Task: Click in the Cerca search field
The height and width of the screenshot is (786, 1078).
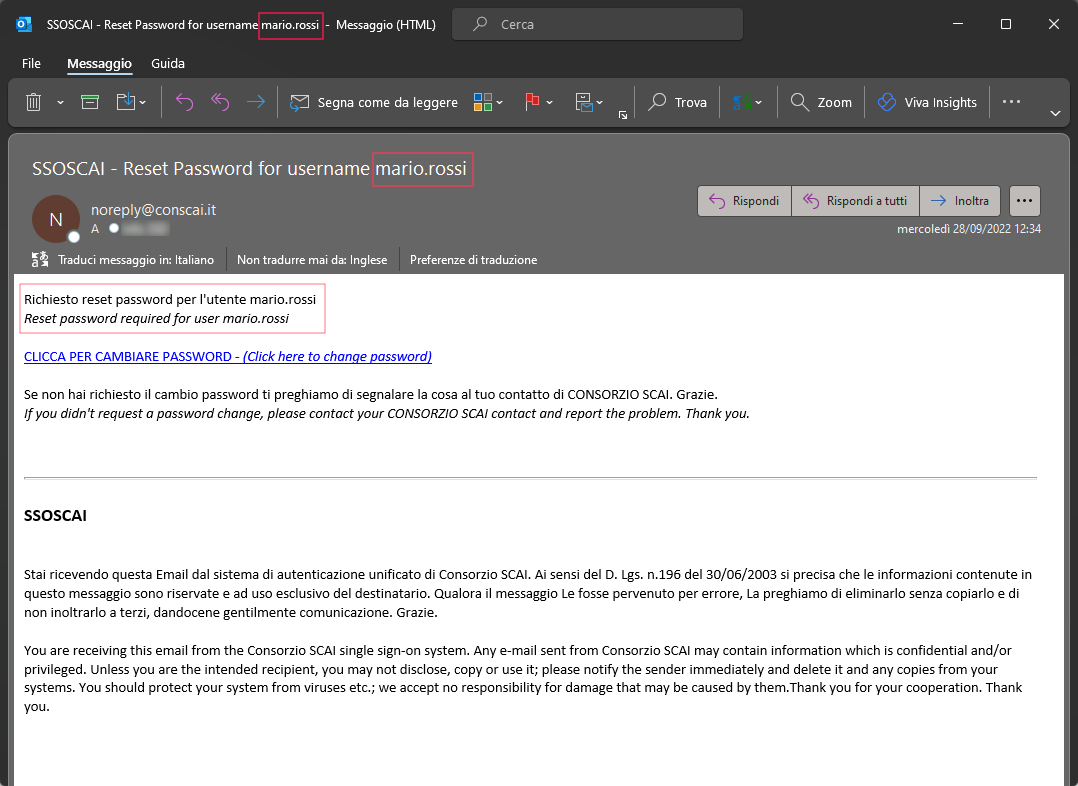Action: [x=610, y=24]
